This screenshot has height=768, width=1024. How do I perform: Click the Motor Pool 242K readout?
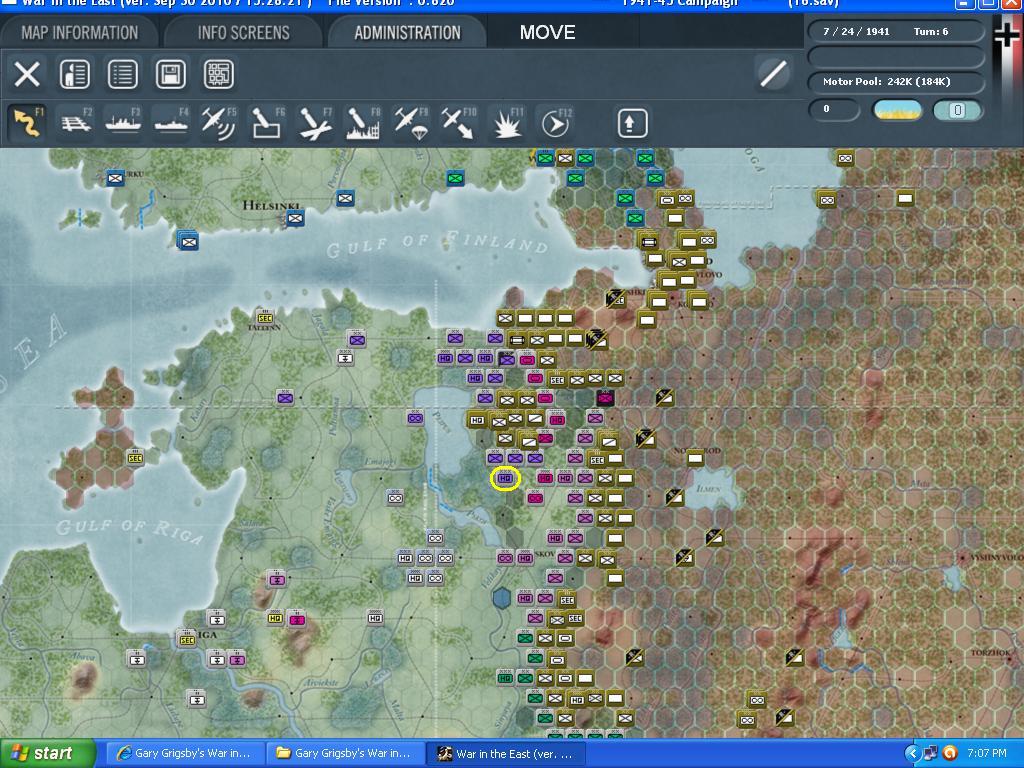[x=895, y=82]
